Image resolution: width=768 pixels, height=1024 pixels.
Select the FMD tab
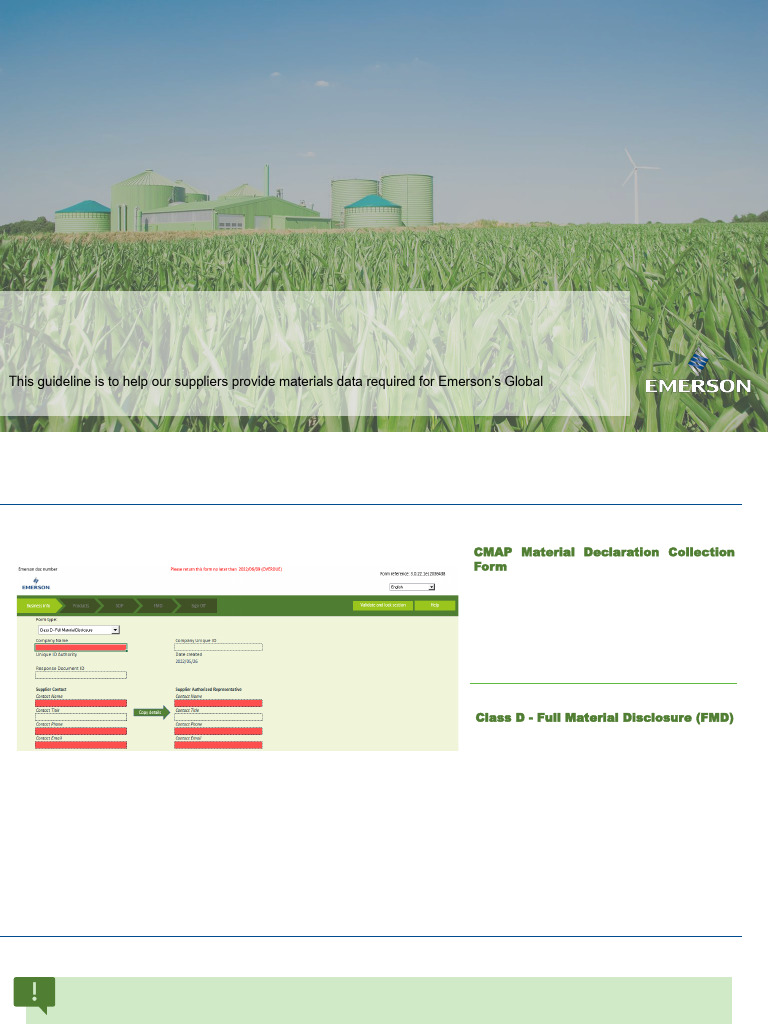pos(158,605)
